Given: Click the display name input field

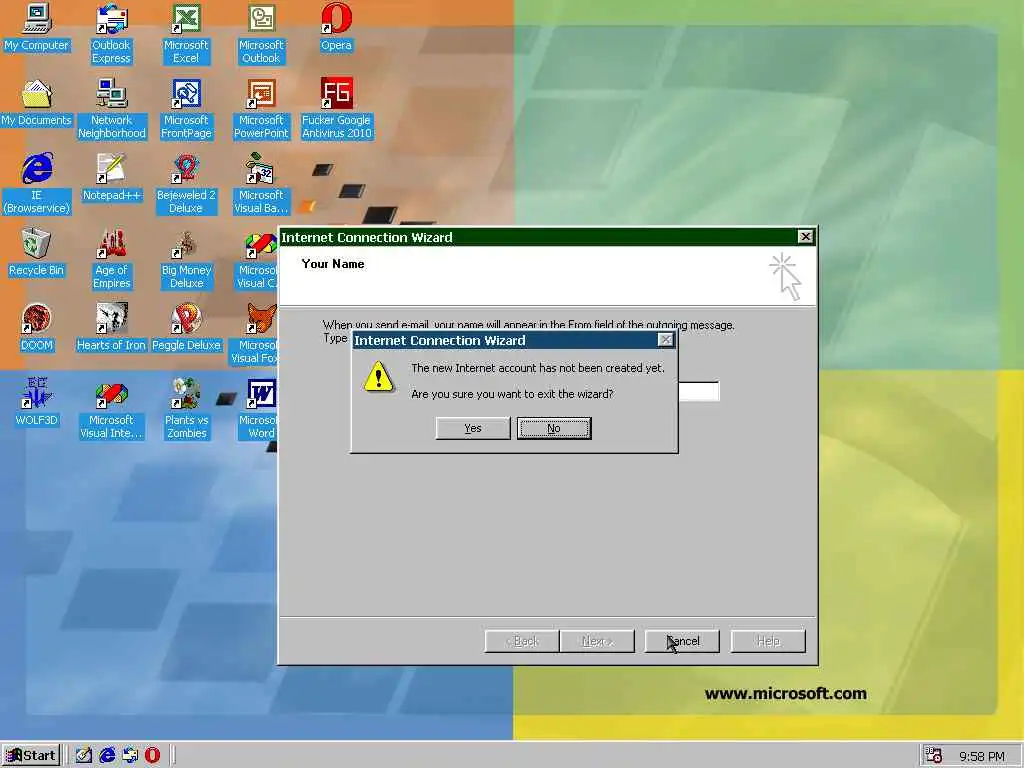Looking at the screenshot, I should 699,391.
